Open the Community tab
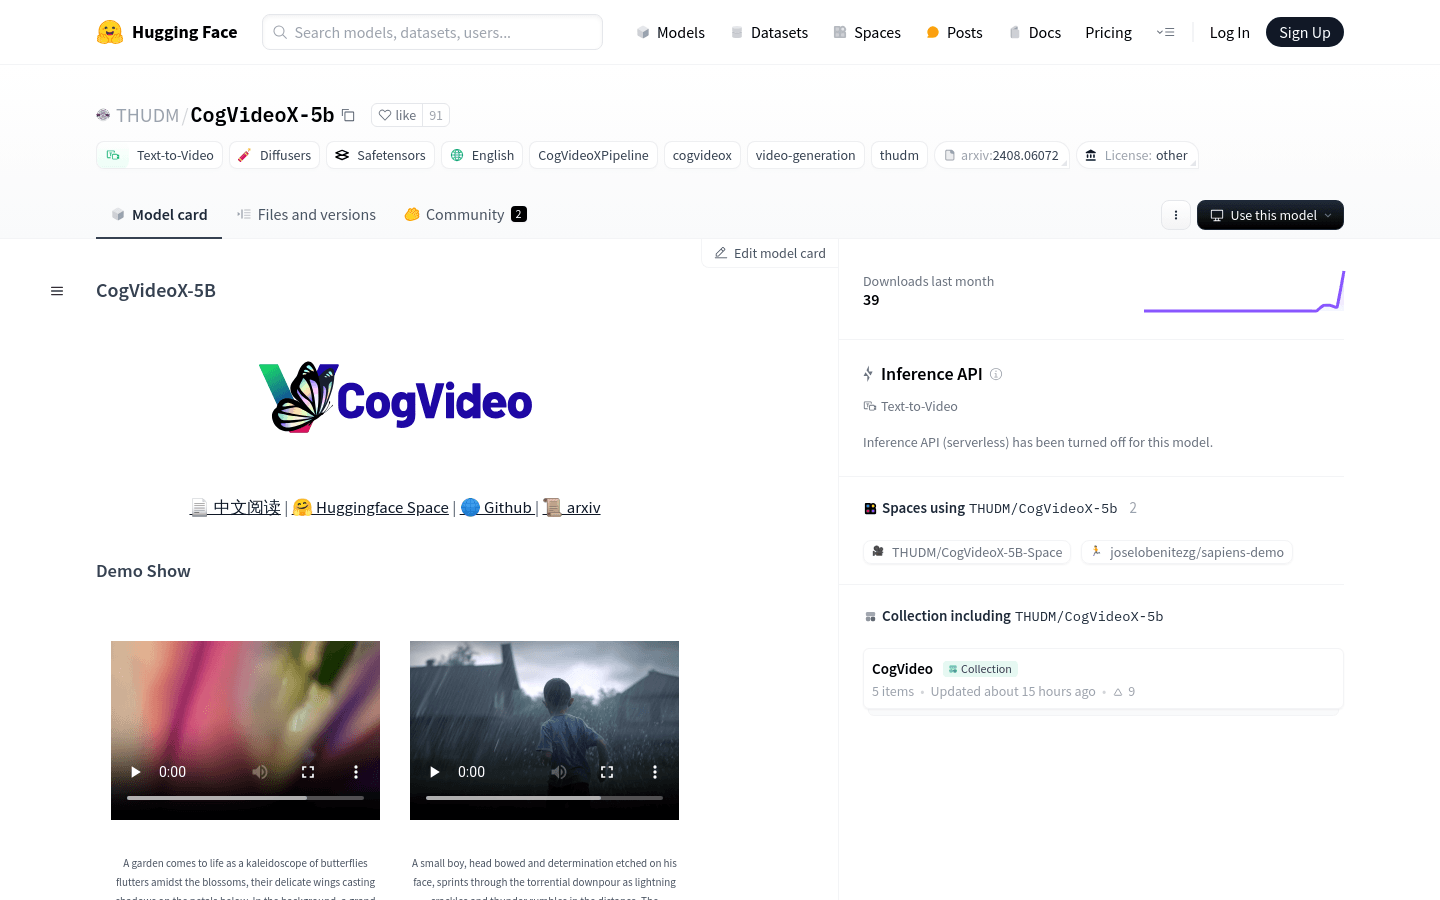The width and height of the screenshot is (1440, 900). tap(463, 214)
